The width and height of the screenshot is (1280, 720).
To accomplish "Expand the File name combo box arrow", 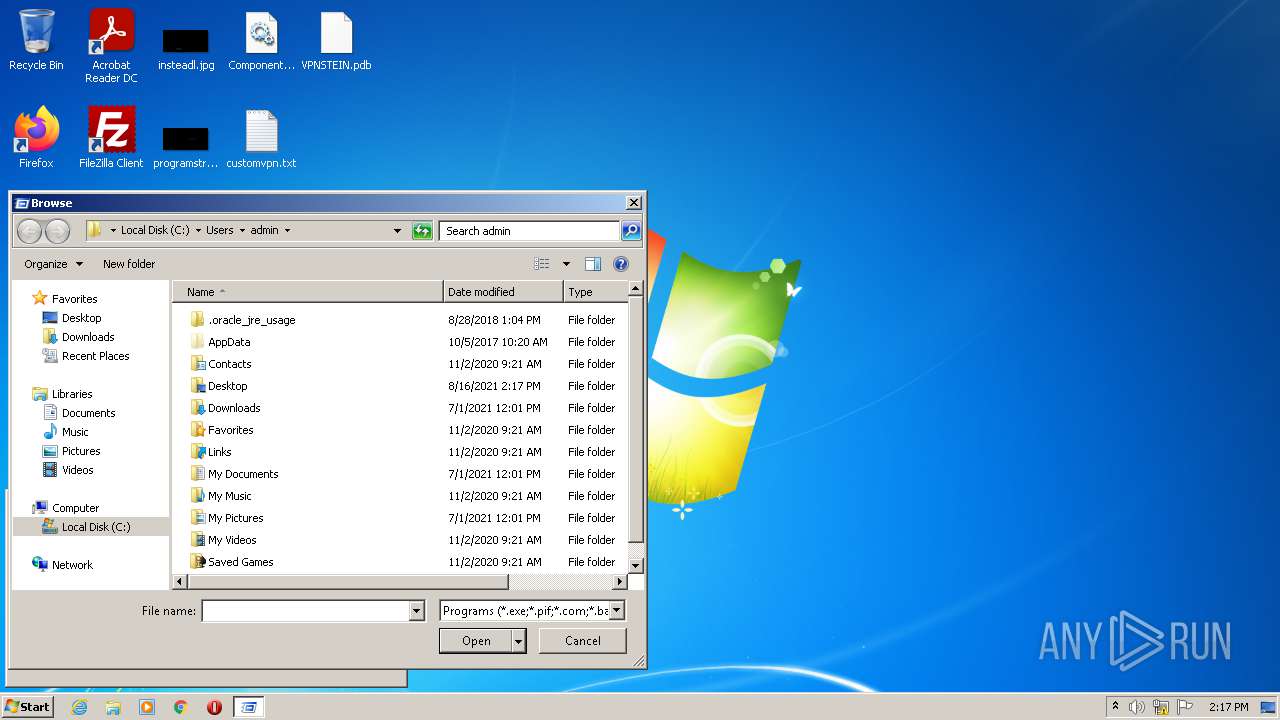I will 417,611.
